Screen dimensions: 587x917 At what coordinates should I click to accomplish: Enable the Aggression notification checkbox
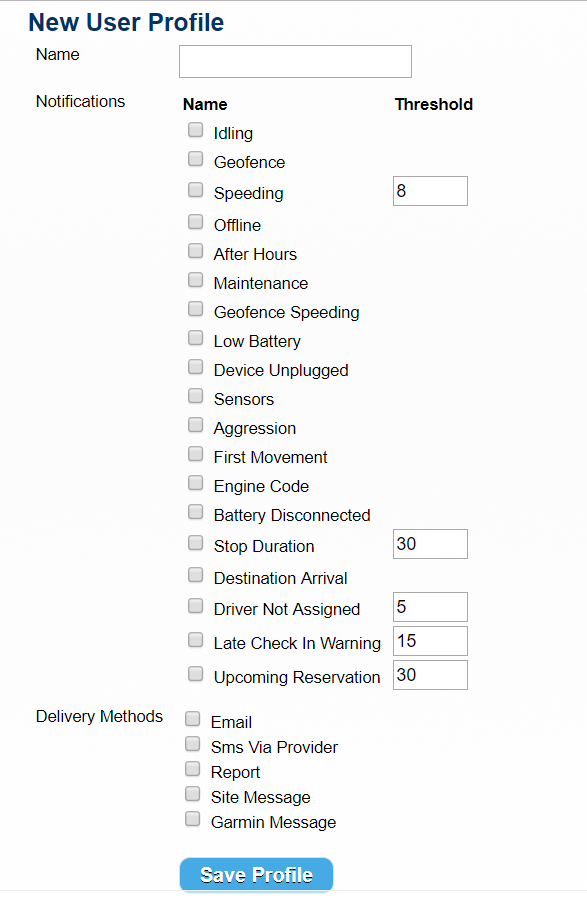coord(195,425)
